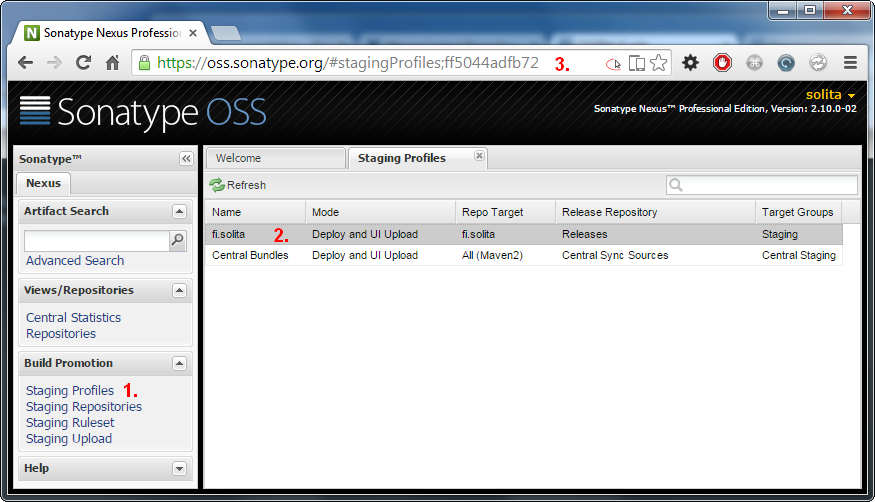This screenshot has height=502, width=875.
Task: Open the gear extension icon
Action: pyautogui.click(x=690, y=63)
